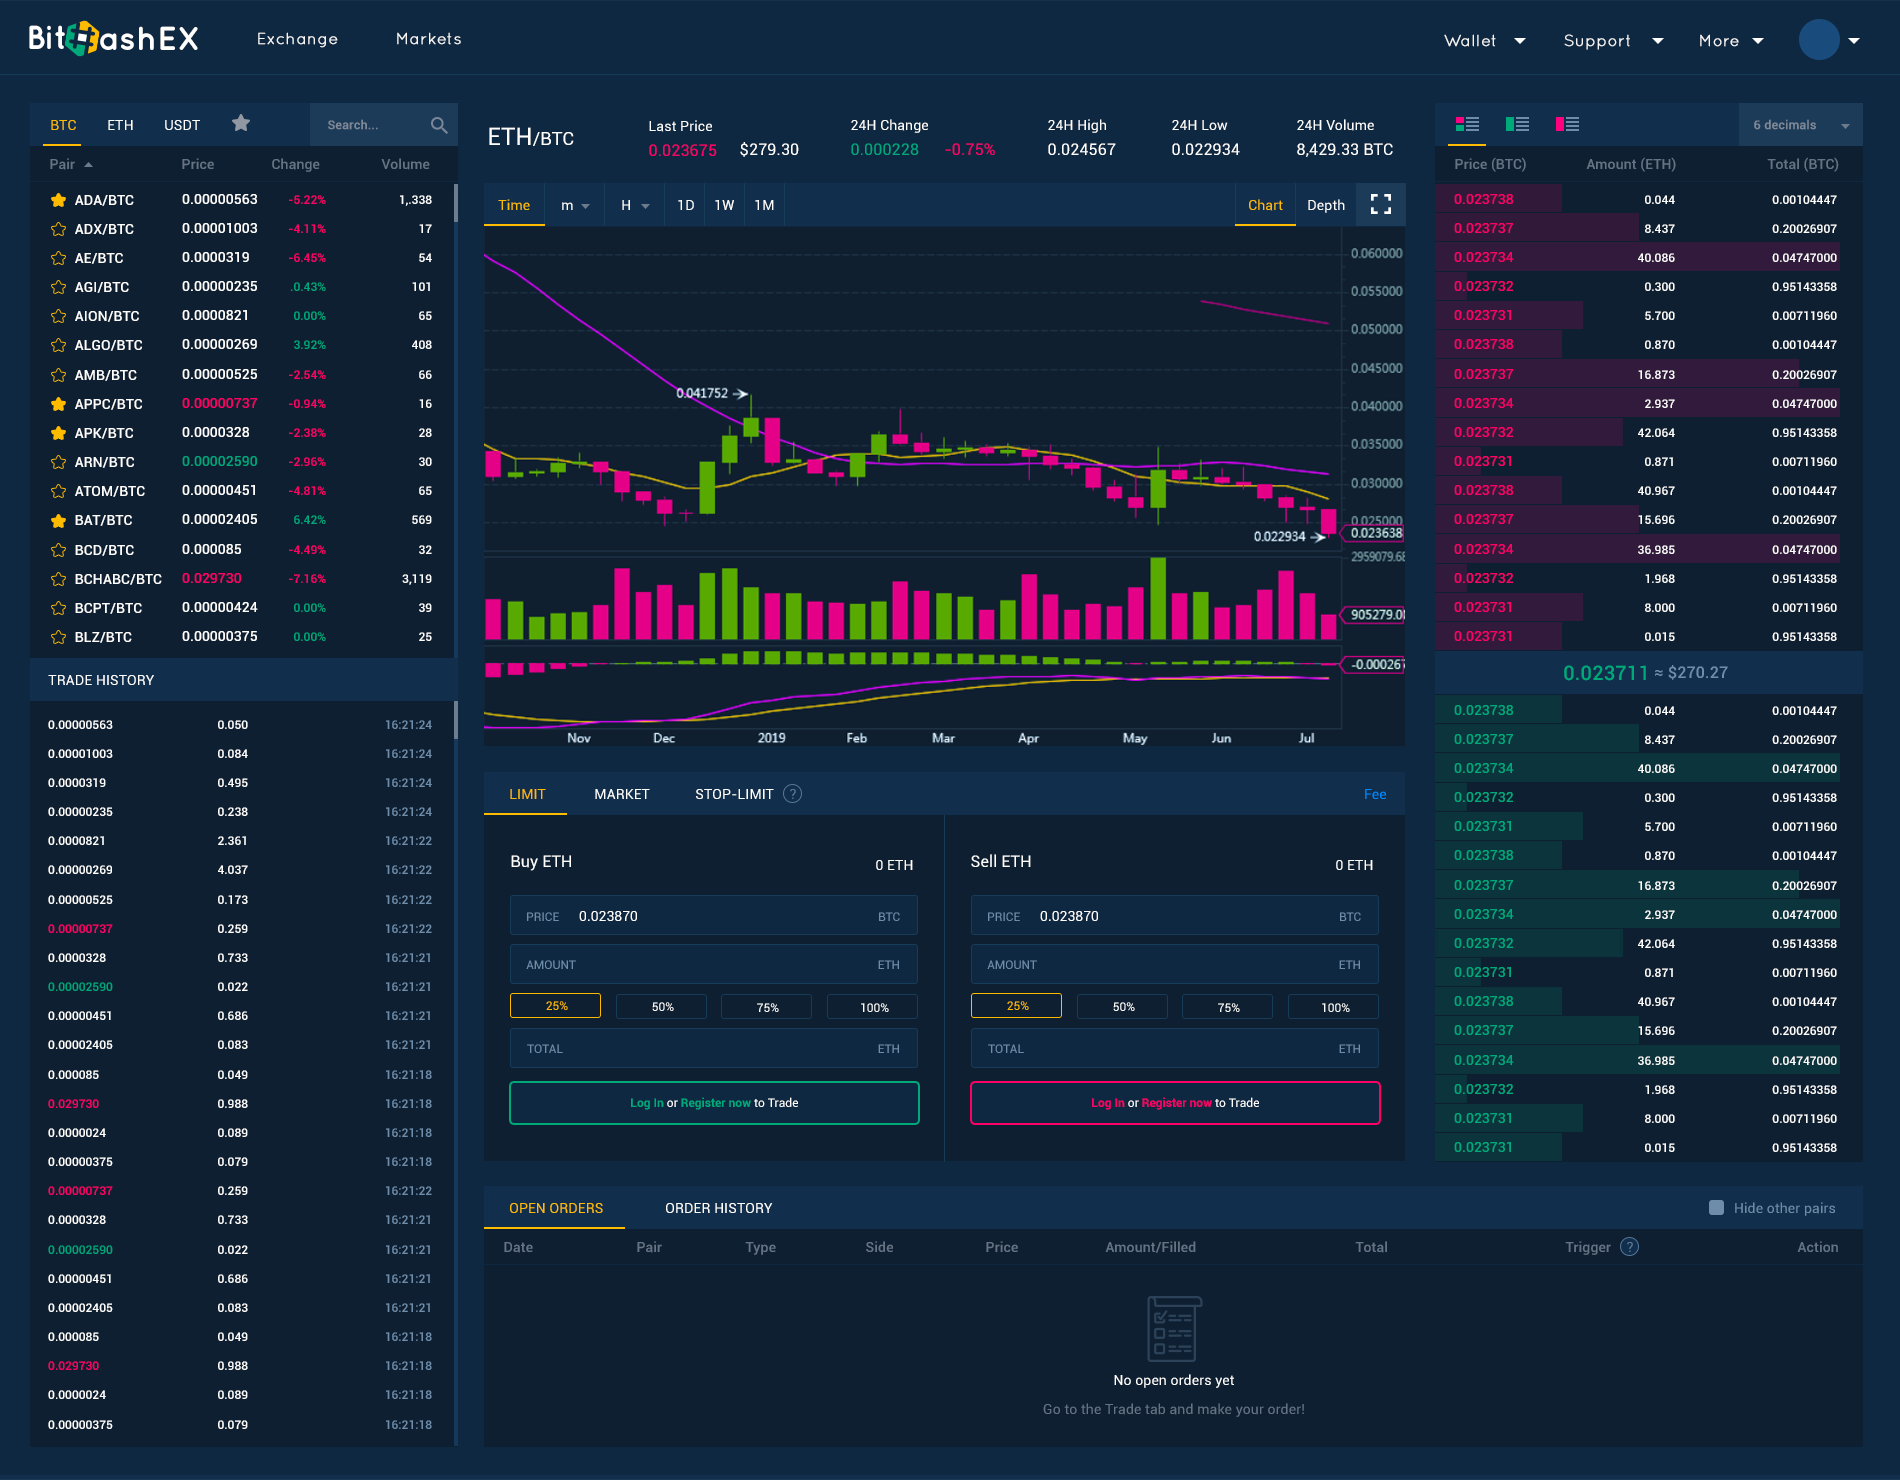This screenshot has height=1480, width=1900.
Task: Unfavorite the ADA/BTC pair star
Action: click(x=59, y=200)
